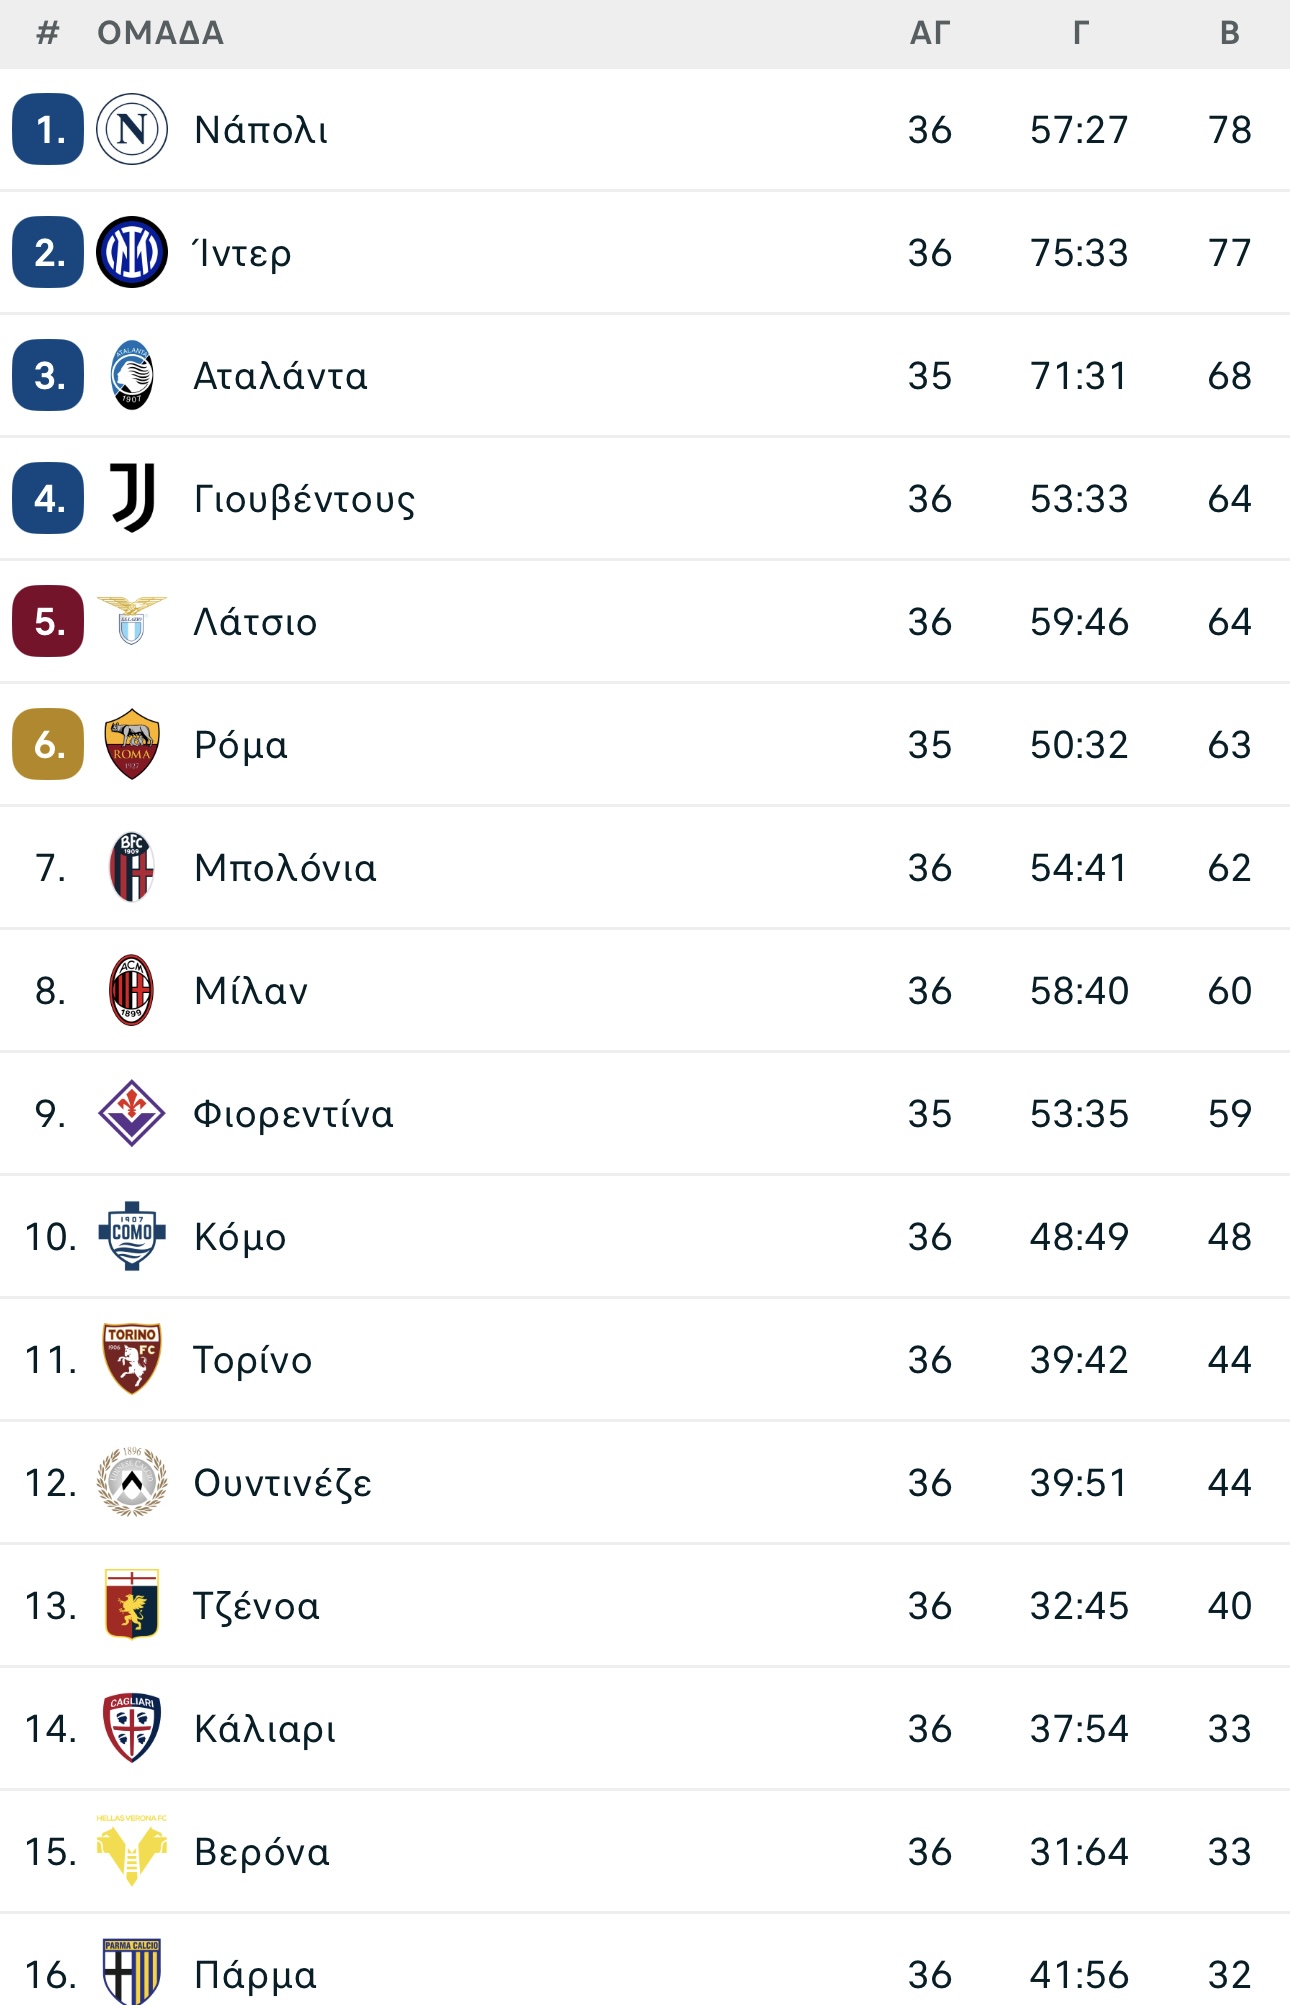Select the Juventus logo
The height and width of the screenshot is (2005, 1290).
point(132,498)
